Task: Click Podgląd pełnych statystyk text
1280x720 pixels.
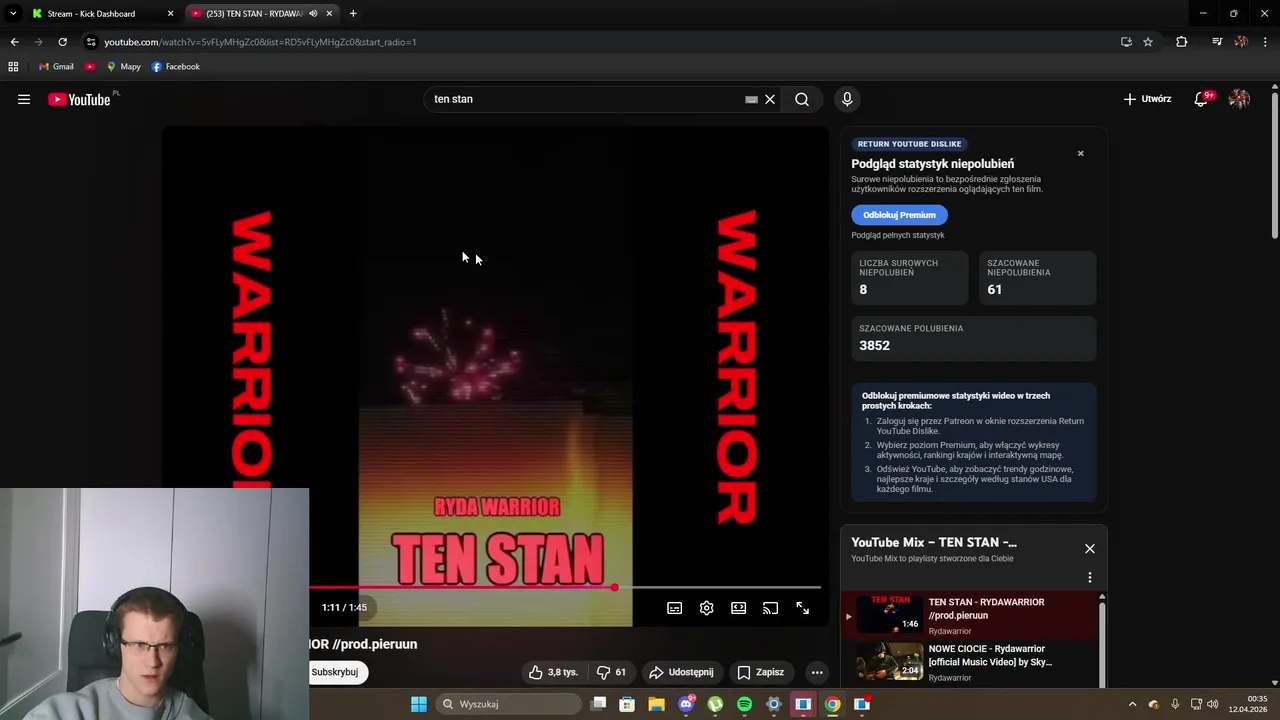Action: pyautogui.click(x=898, y=235)
